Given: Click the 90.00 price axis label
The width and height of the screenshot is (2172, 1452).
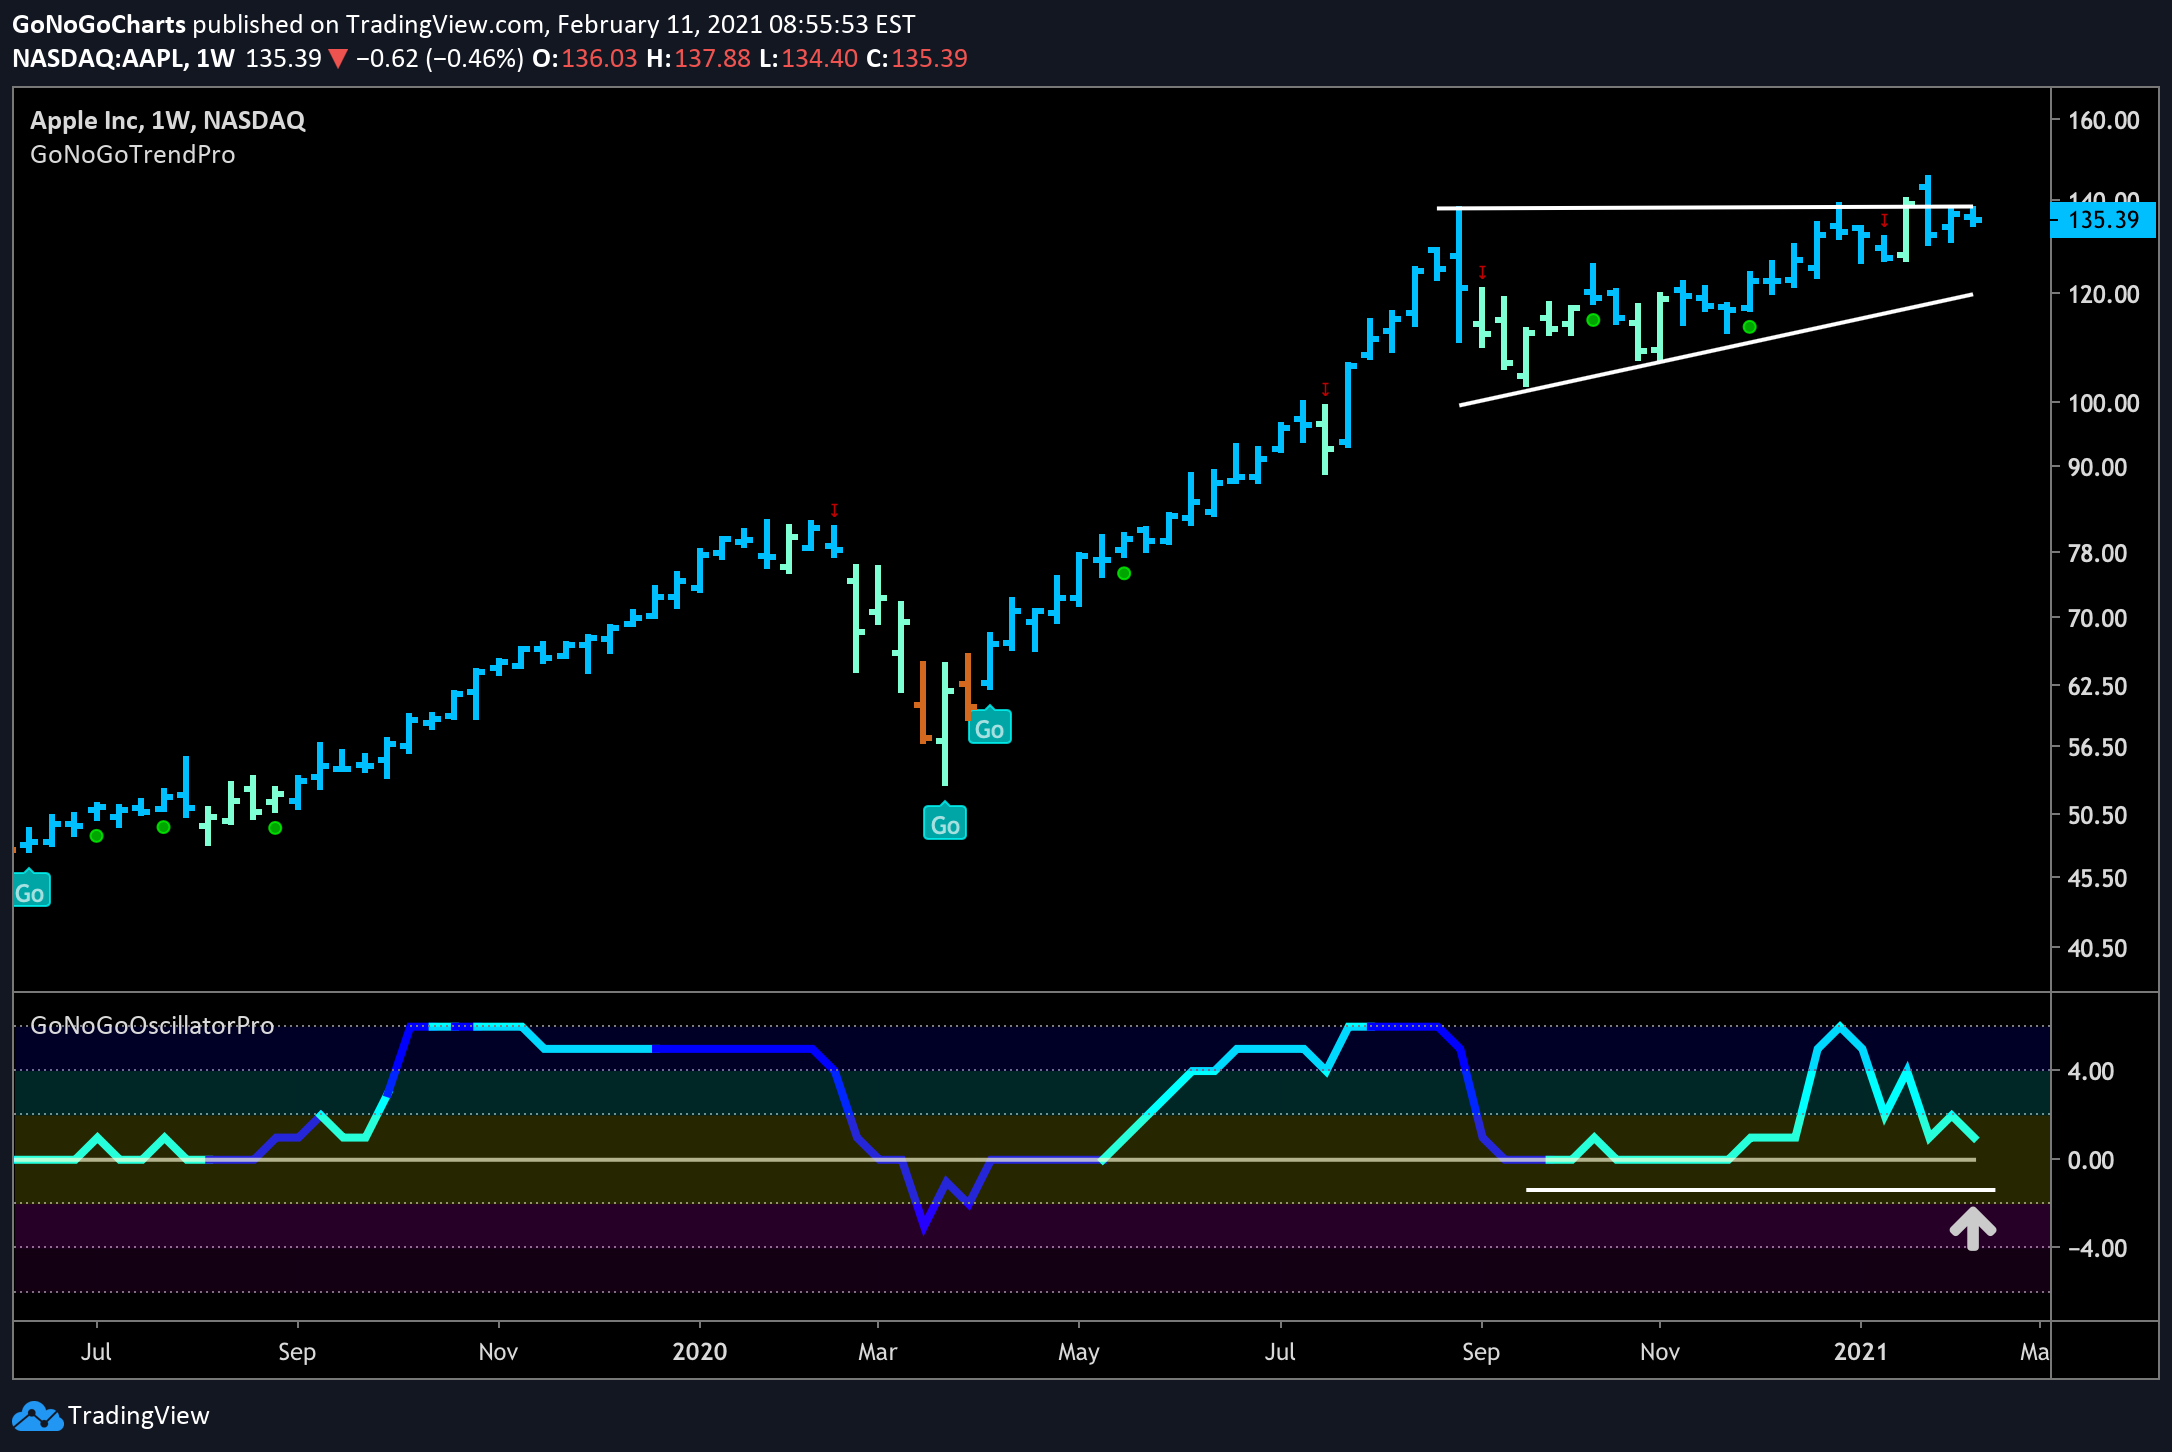Looking at the screenshot, I should [2097, 468].
